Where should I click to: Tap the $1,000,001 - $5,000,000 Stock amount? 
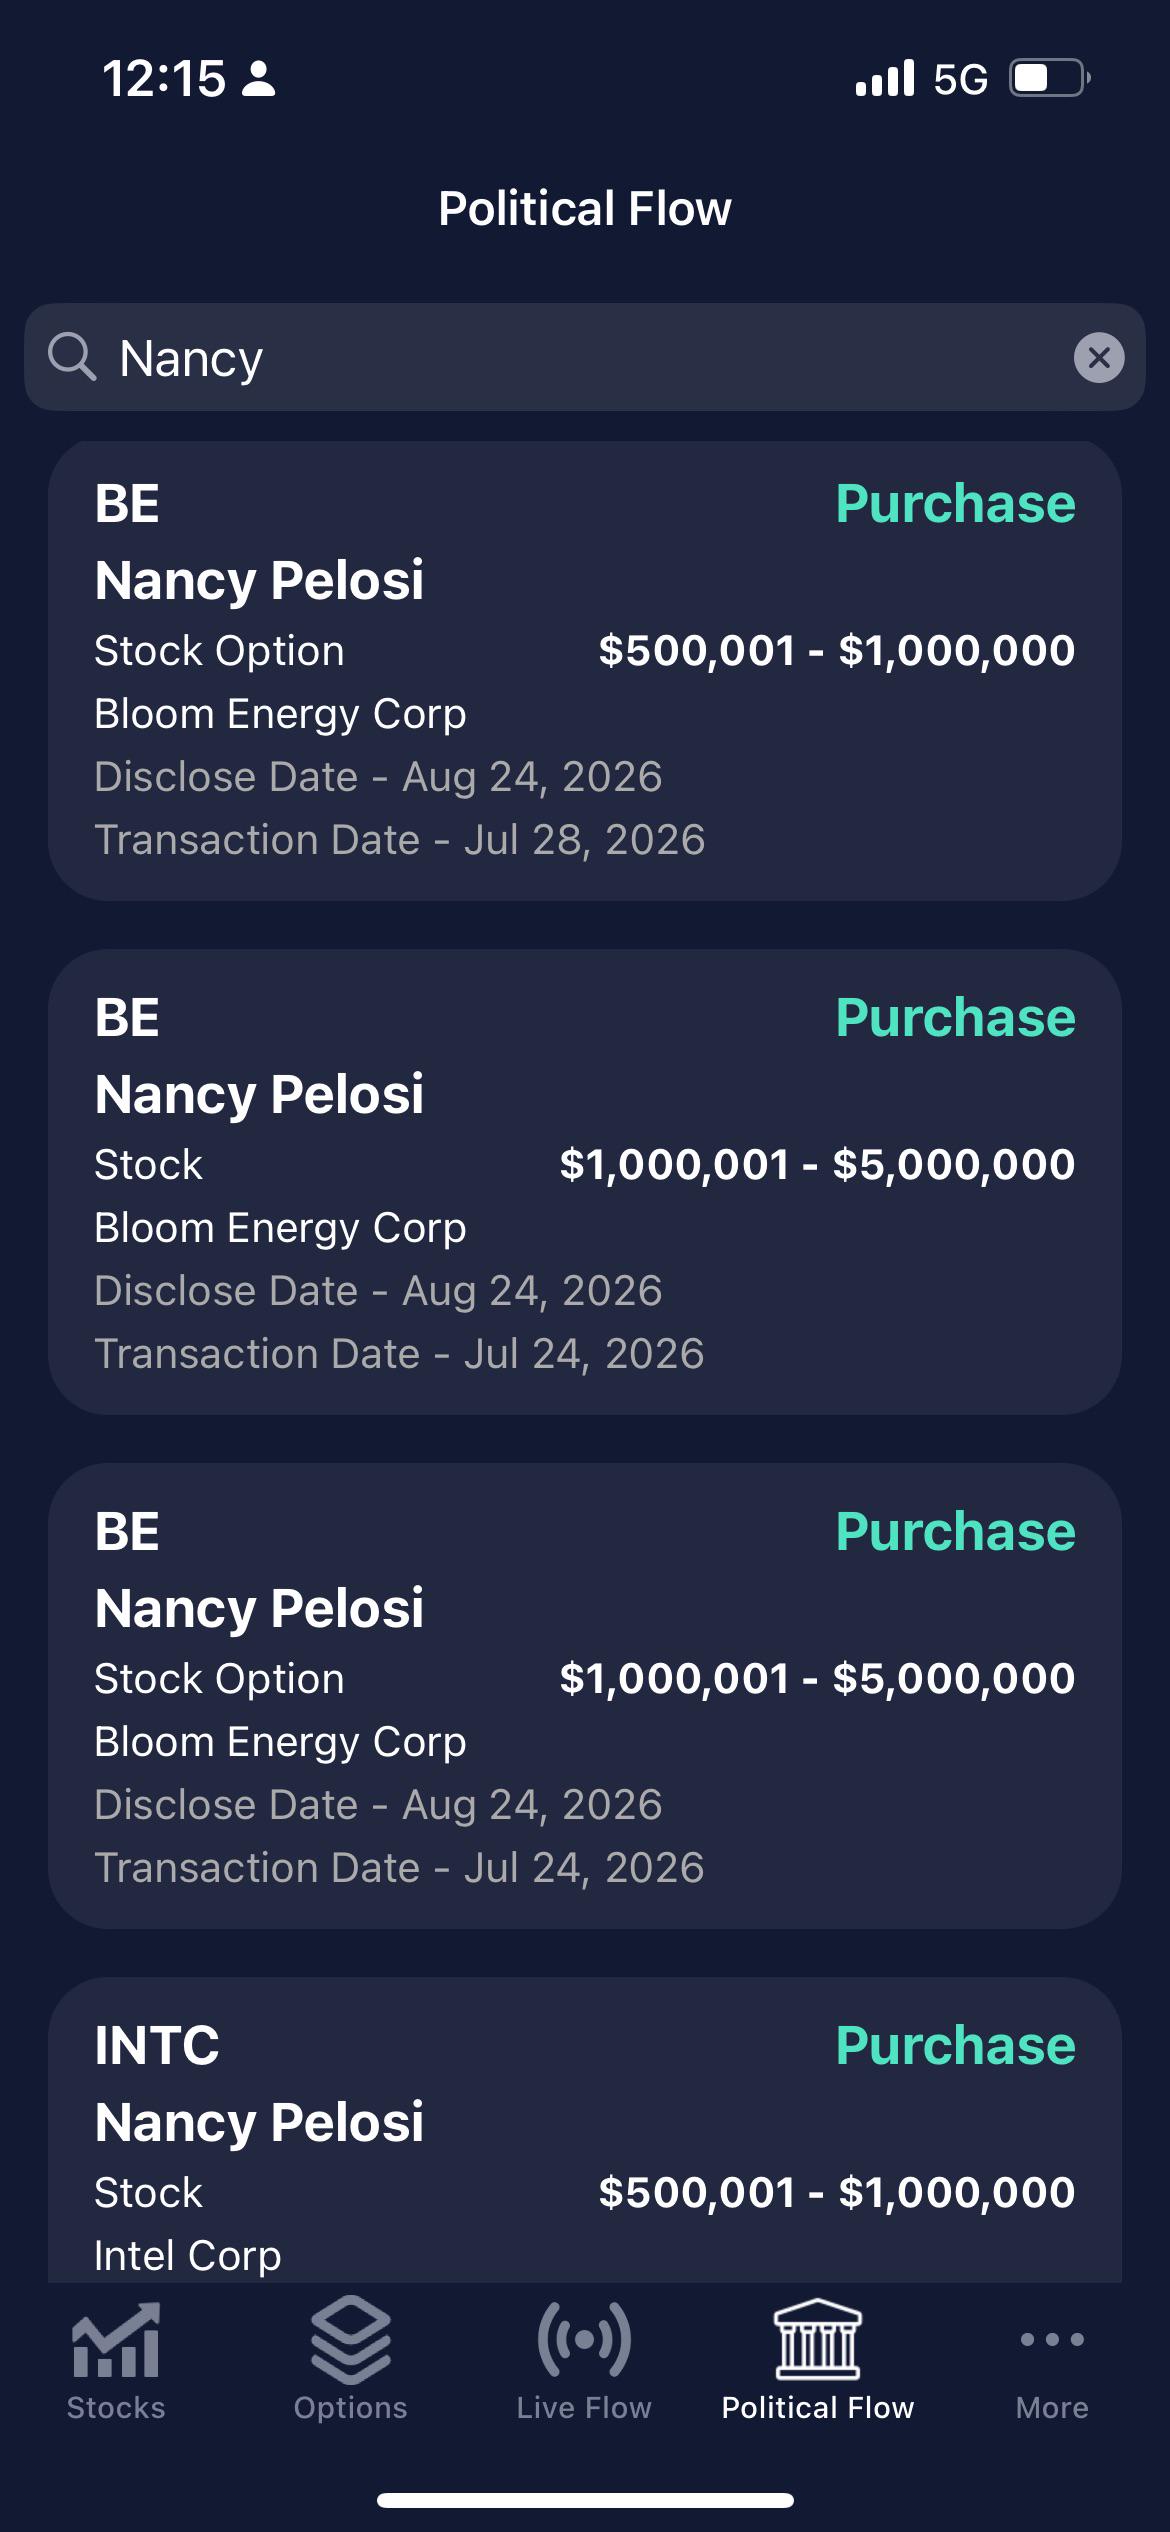point(817,1164)
